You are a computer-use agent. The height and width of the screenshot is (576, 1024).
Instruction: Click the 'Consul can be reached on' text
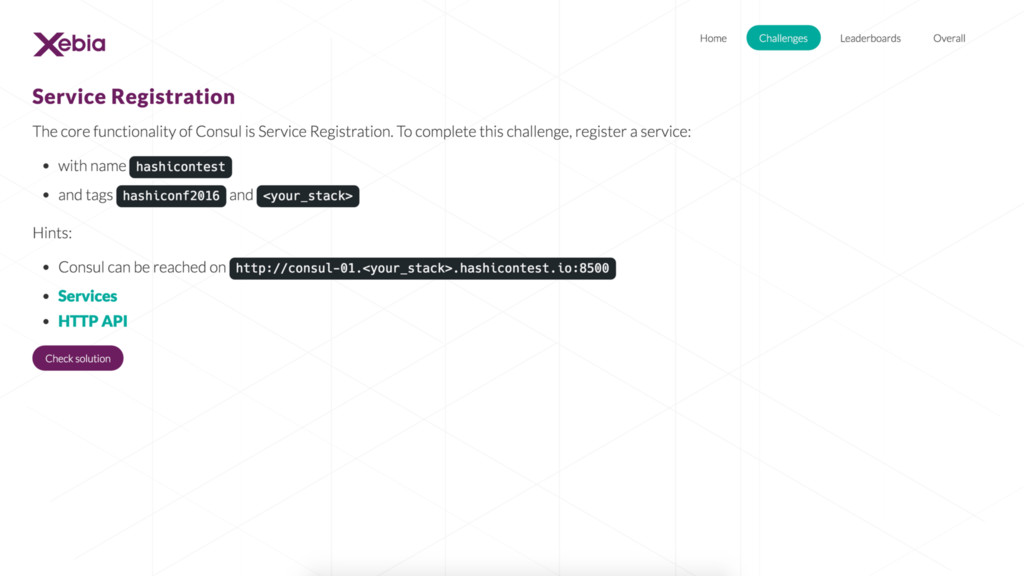[x=142, y=267]
